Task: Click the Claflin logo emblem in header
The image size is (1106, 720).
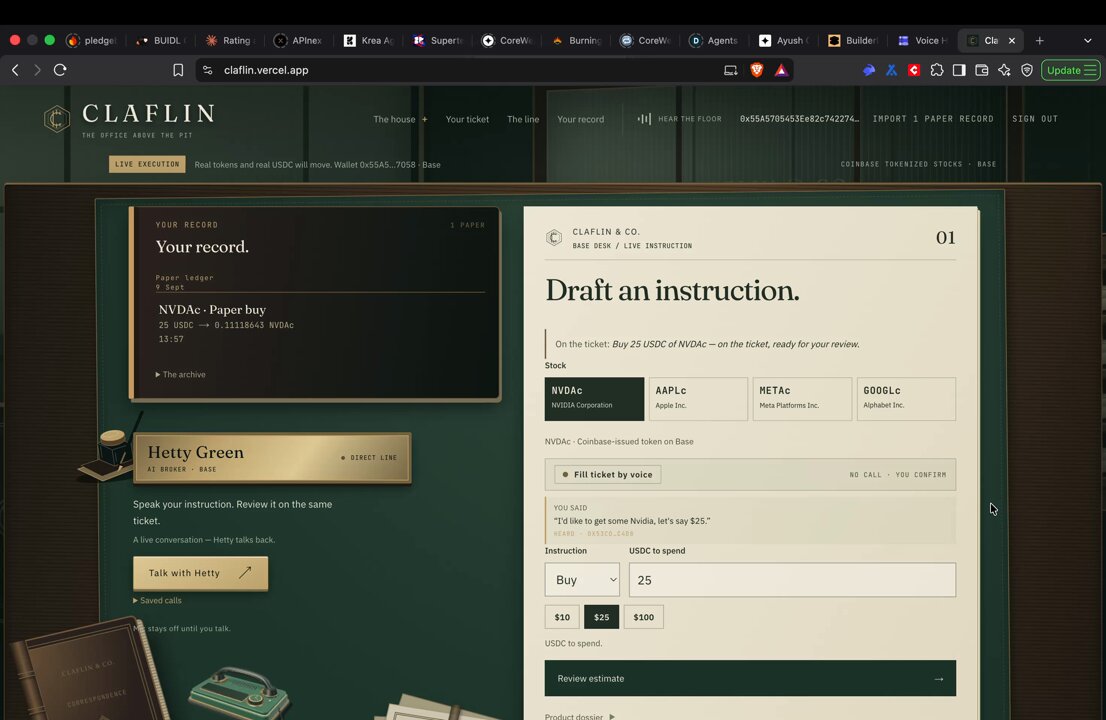Action: pos(56,118)
